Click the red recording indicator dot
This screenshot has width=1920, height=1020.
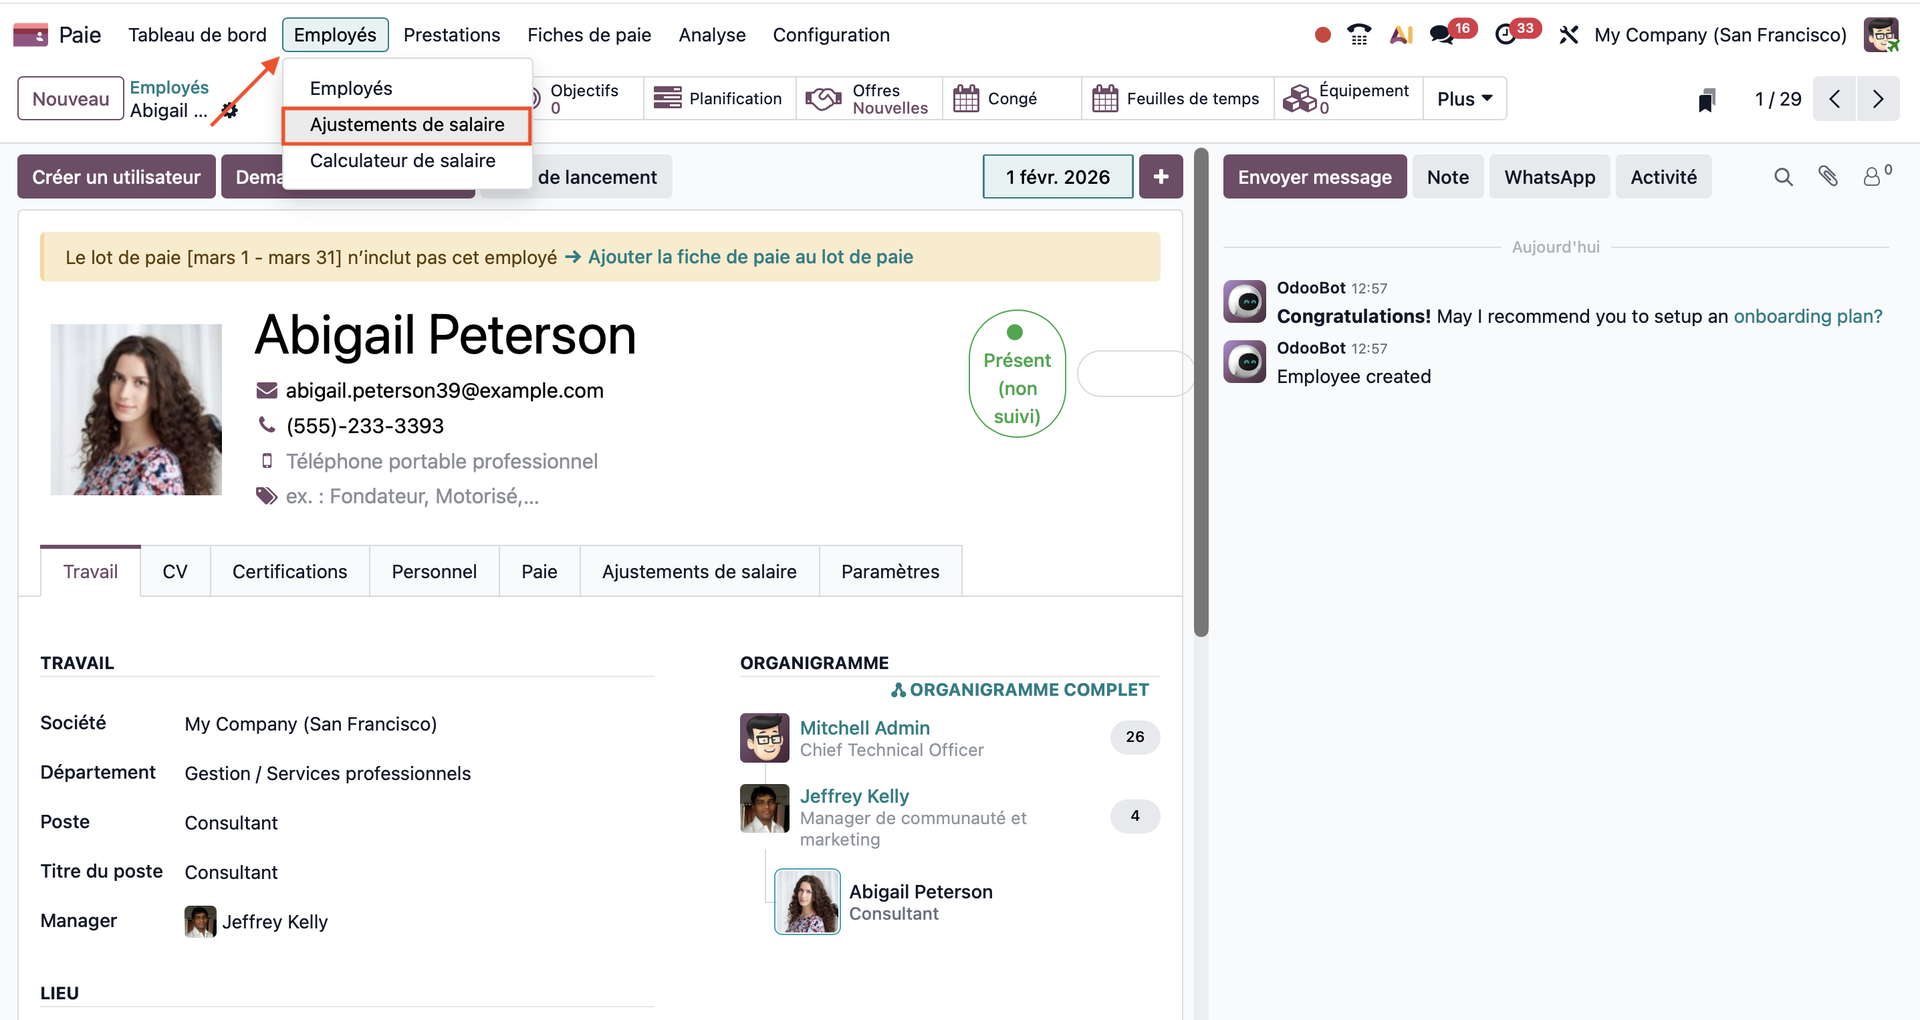(1322, 35)
